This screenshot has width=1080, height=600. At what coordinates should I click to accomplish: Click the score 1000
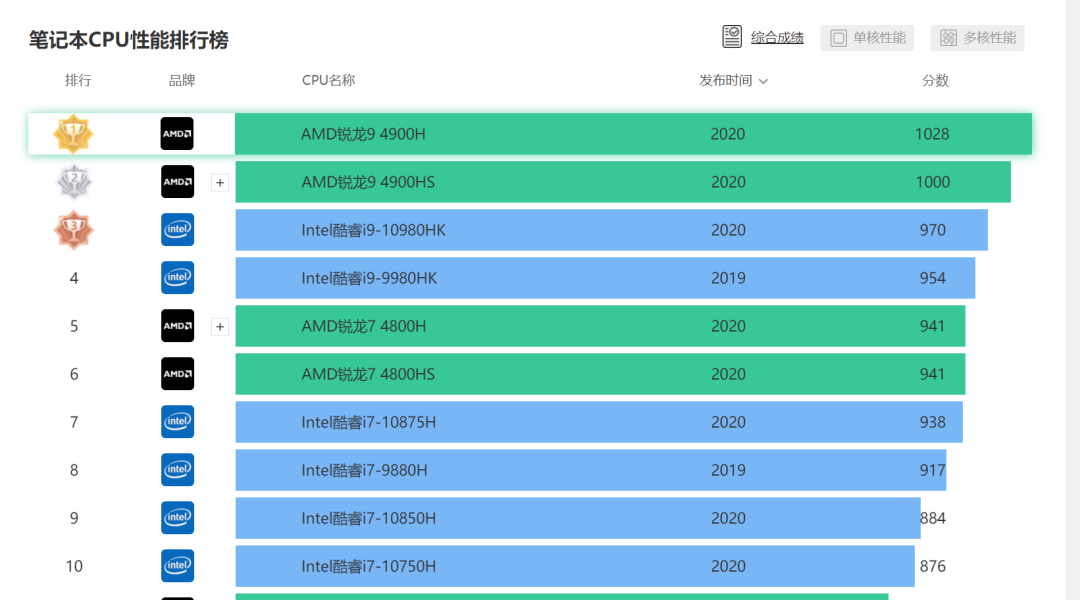point(933,182)
